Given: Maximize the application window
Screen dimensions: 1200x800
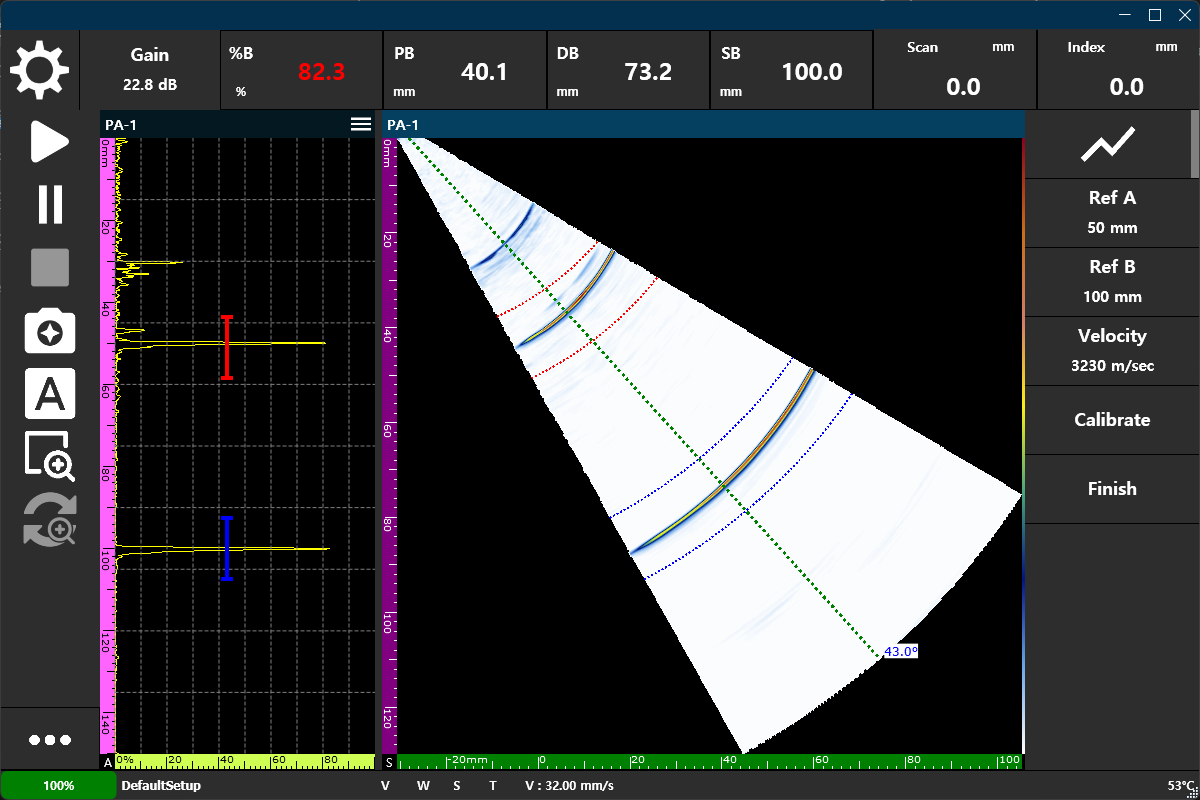Looking at the screenshot, I should [1155, 14].
